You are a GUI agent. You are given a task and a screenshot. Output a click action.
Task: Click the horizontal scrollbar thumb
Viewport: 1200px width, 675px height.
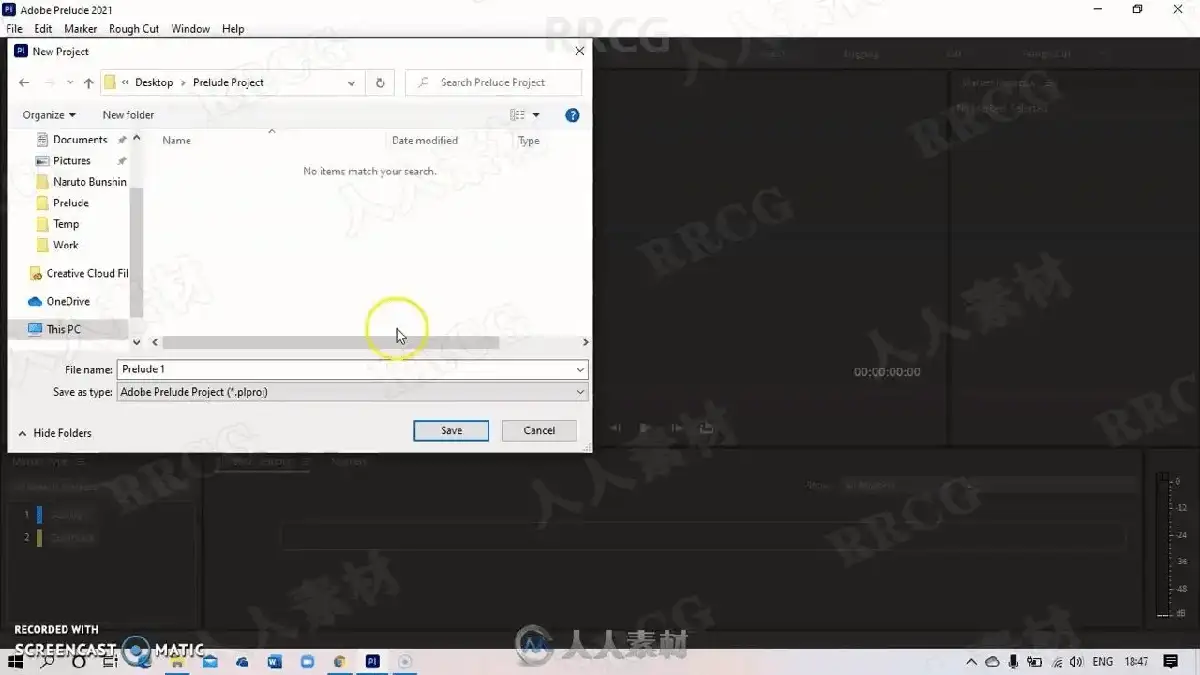click(x=330, y=342)
